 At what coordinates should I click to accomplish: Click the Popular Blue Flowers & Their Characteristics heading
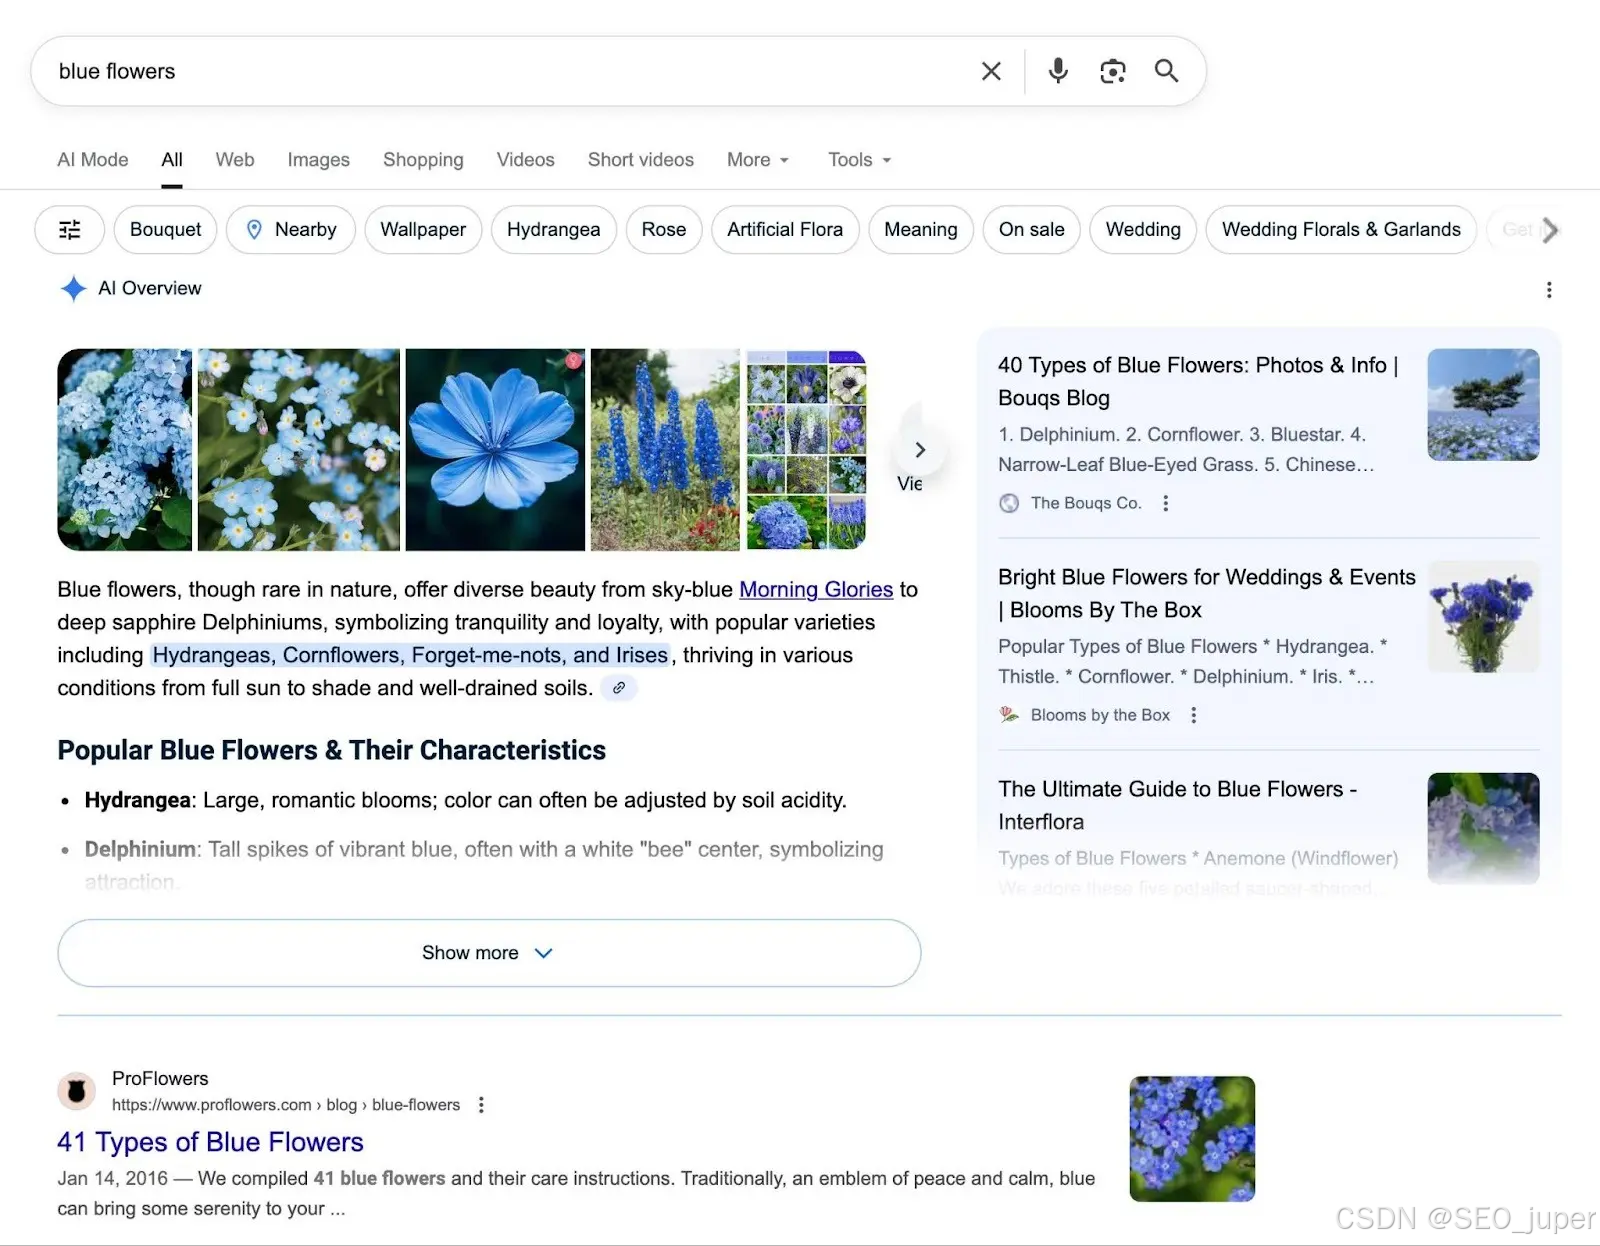(x=331, y=750)
